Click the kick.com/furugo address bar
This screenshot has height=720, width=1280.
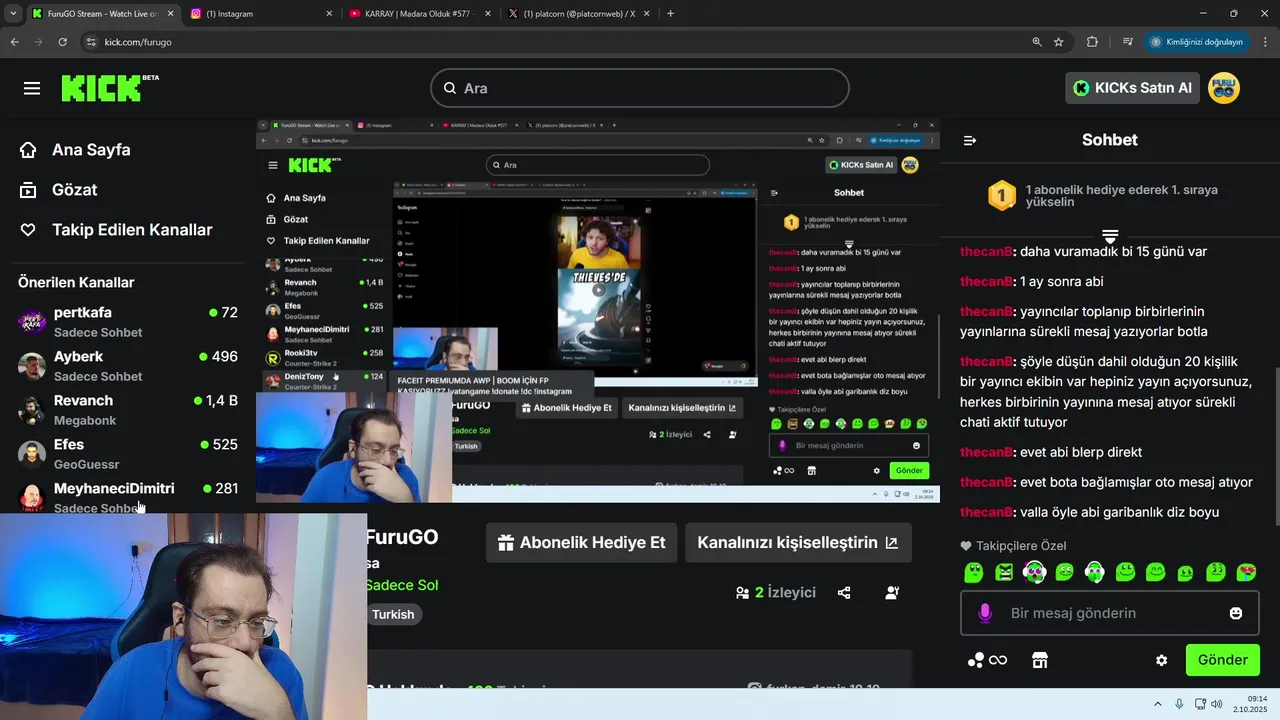(x=560, y=42)
